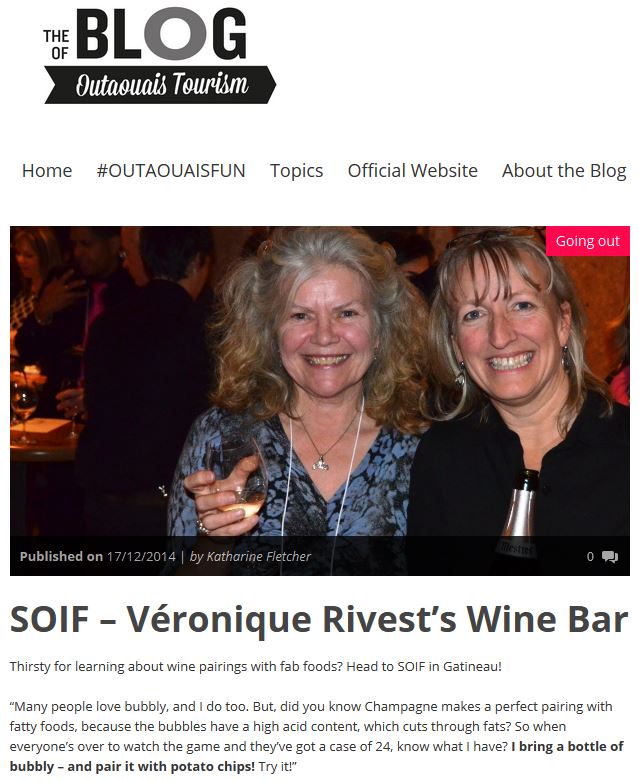Click the word BLOG in the header
The image size is (639, 781).
pos(161,33)
